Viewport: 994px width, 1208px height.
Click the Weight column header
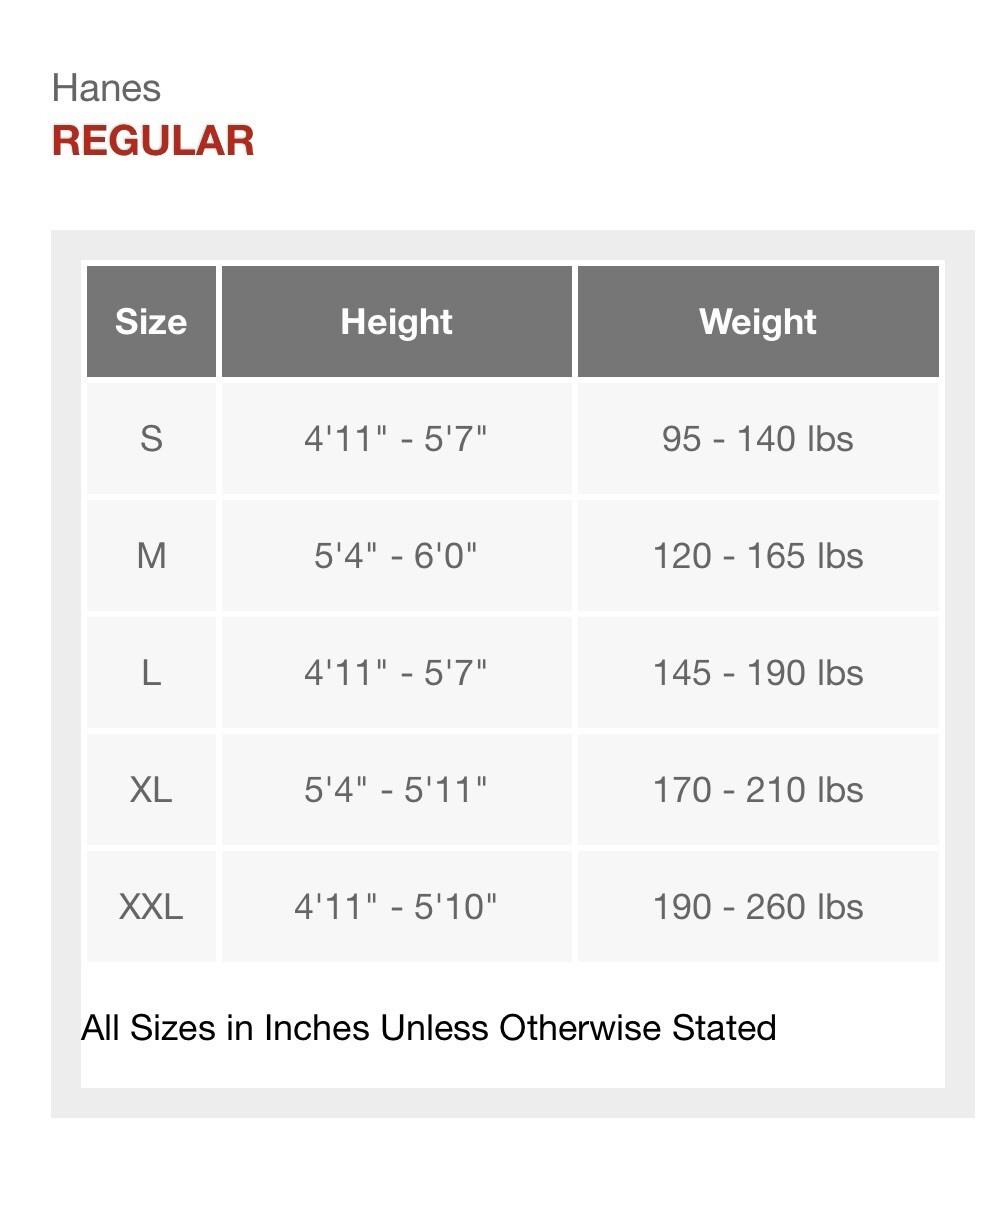click(758, 322)
